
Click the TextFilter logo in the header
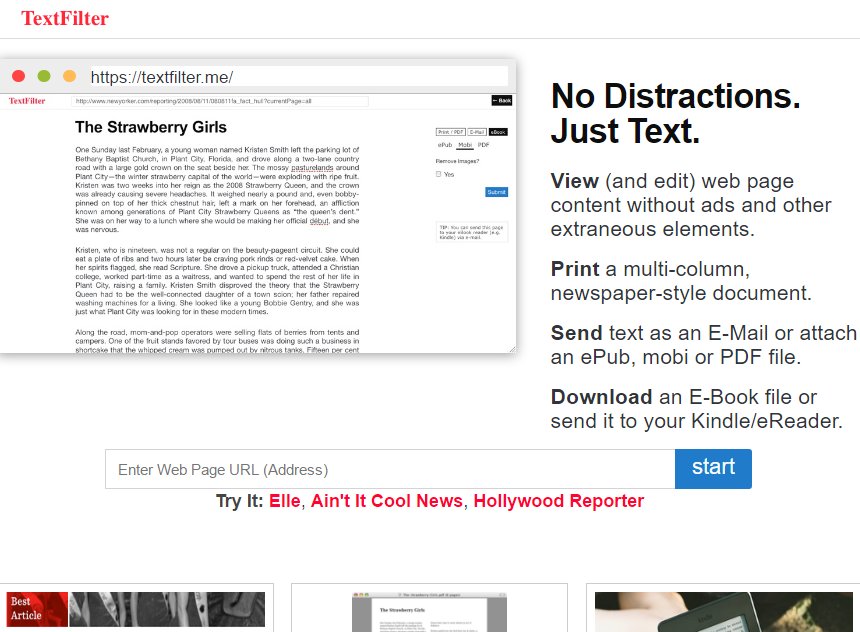pyautogui.click(x=65, y=18)
